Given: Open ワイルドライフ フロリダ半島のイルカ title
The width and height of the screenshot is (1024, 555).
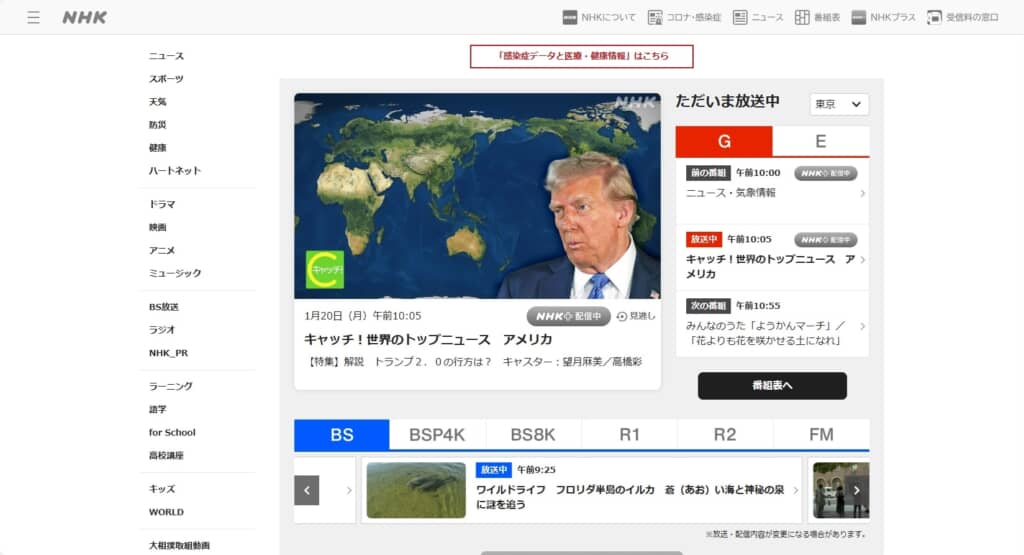Looking at the screenshot, I should pyautogui.click(x=630, y=497).
